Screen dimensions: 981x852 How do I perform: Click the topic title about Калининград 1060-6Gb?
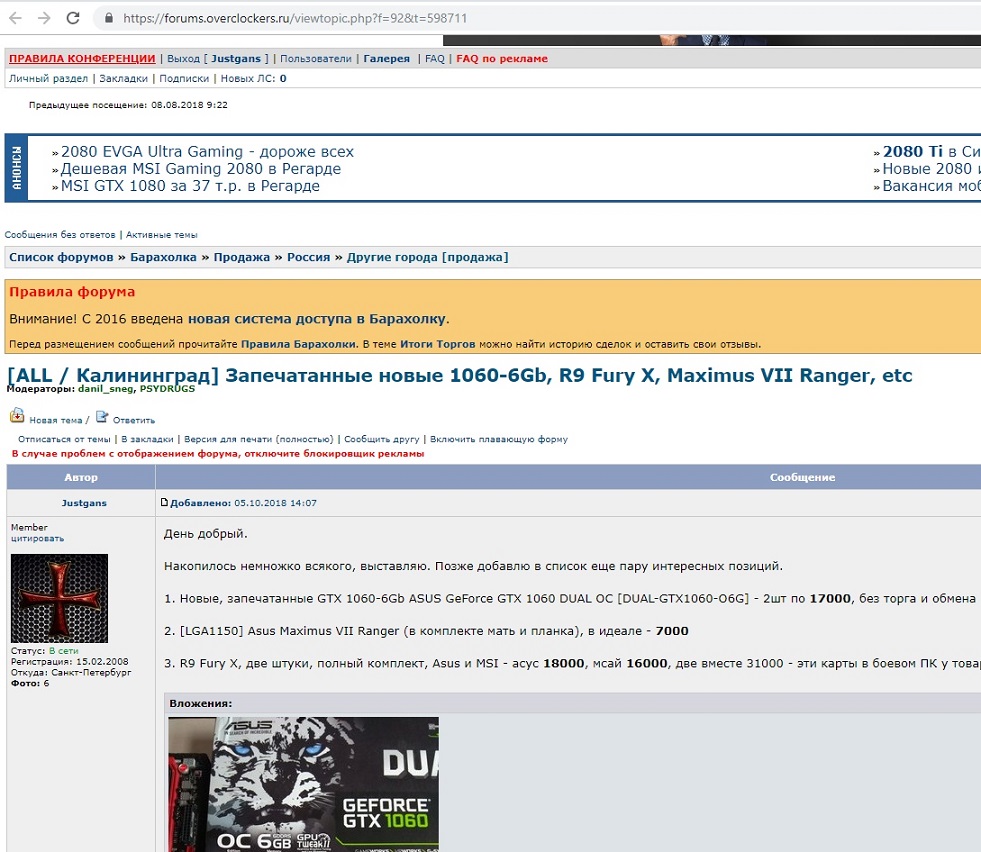click(x=460, y=375)
